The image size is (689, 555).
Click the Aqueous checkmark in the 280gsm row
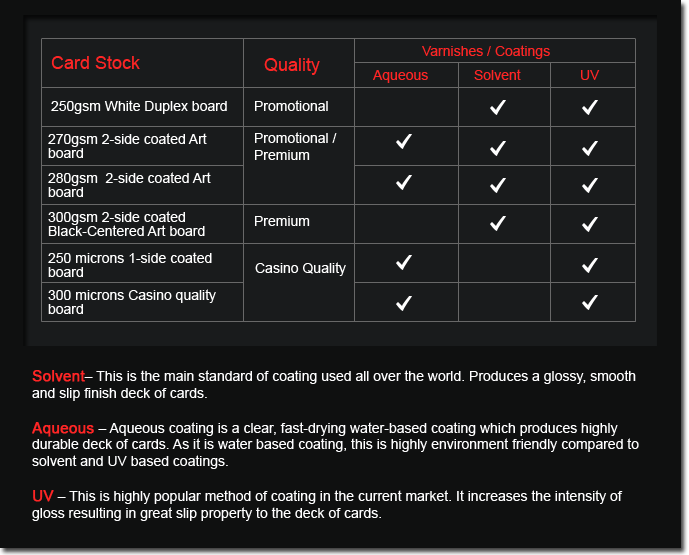(x=404, y=182)
